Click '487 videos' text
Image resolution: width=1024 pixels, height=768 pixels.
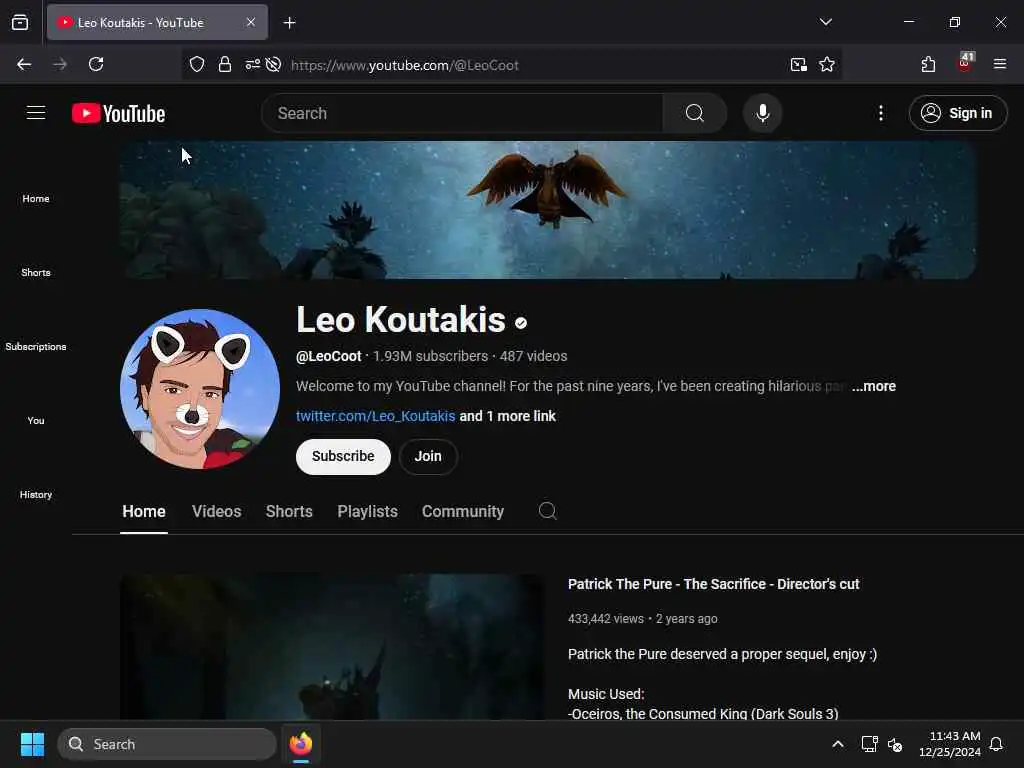tap(534, 357)
